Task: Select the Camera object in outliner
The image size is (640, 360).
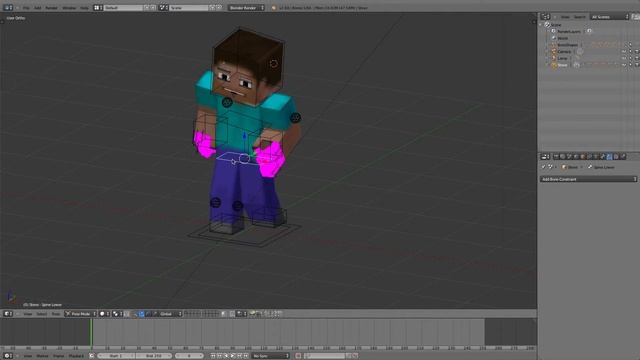Action: (x=564, y=51)
